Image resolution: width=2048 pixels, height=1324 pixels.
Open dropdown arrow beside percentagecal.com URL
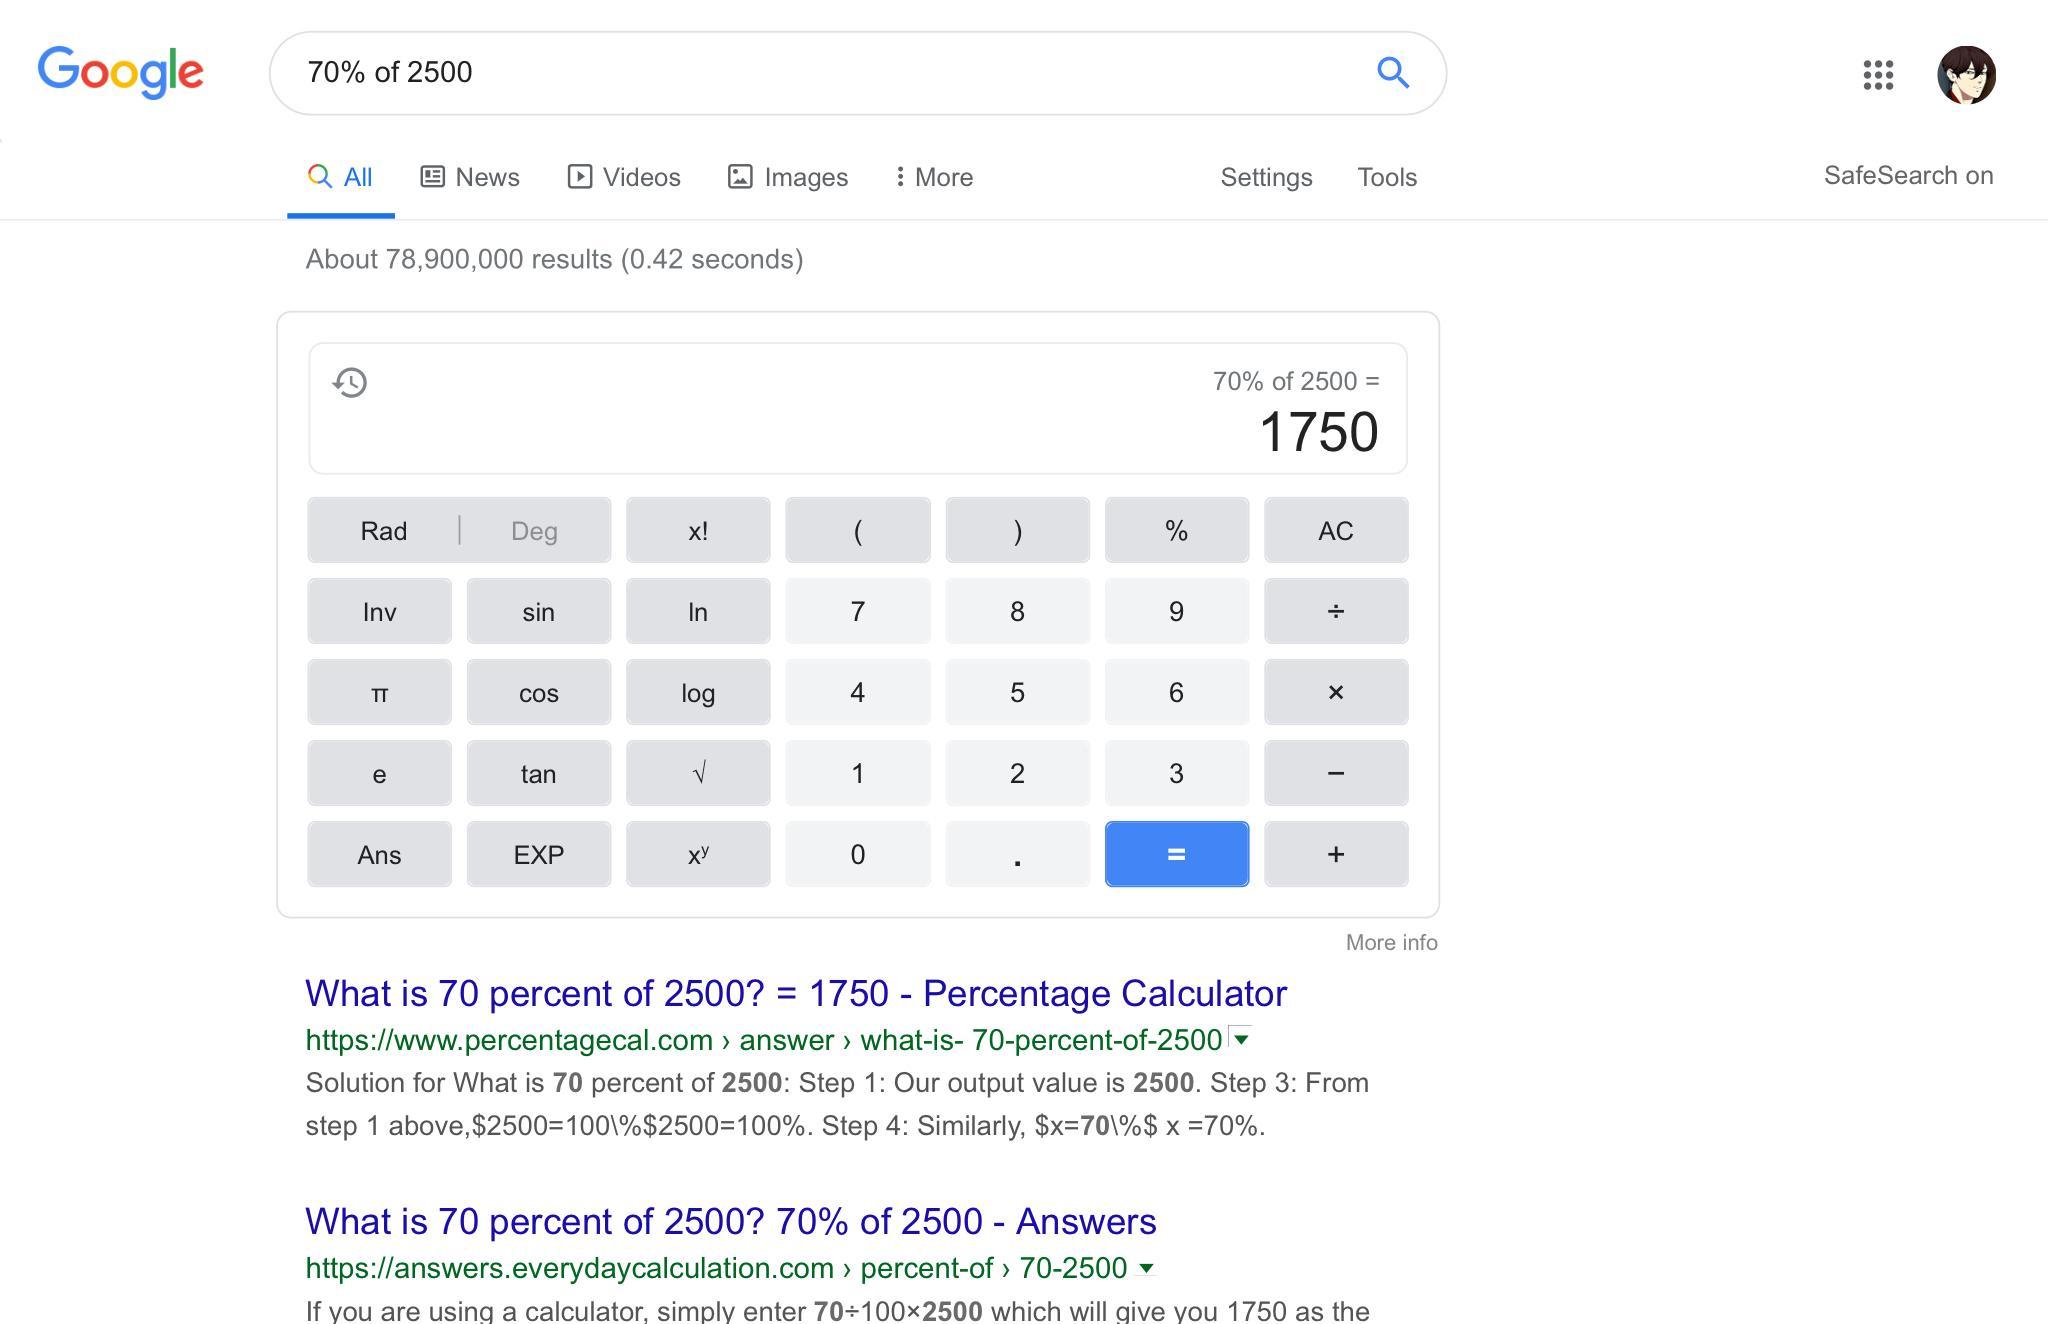tap(1240, 1039)
